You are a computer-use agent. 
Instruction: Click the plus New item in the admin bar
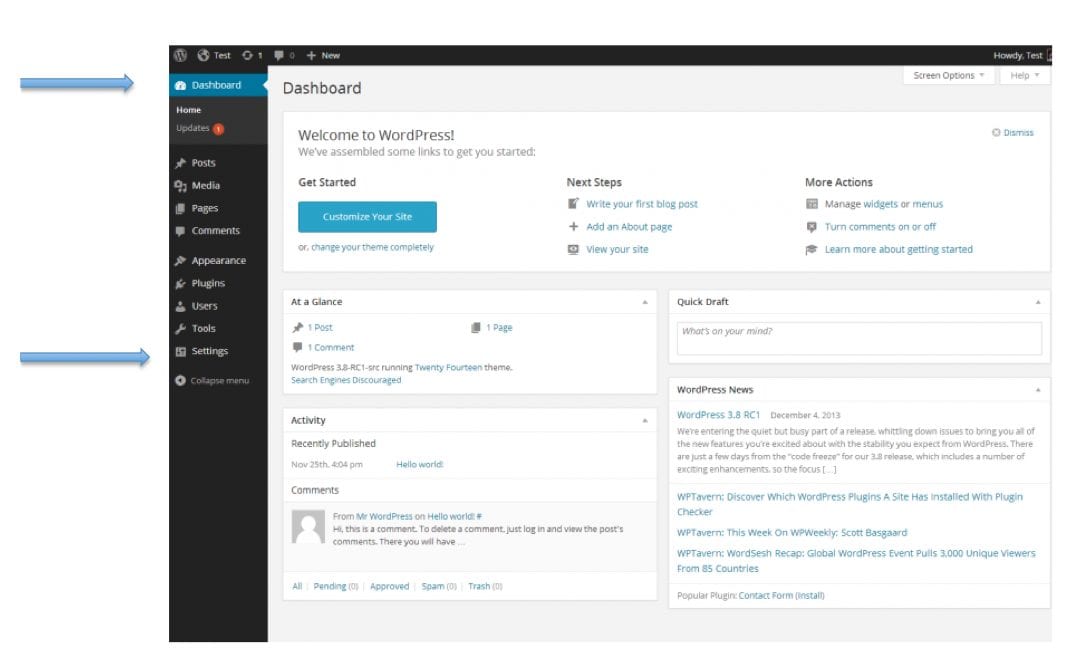[x=323, y=56]
